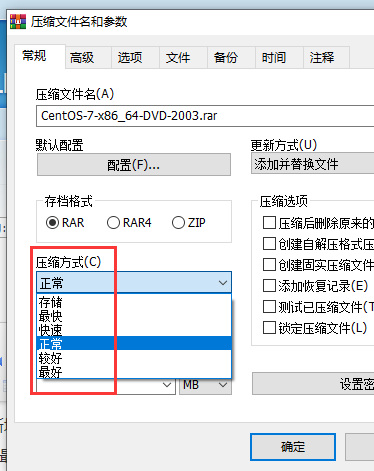Choose 最好 compression method

point(134,371)
